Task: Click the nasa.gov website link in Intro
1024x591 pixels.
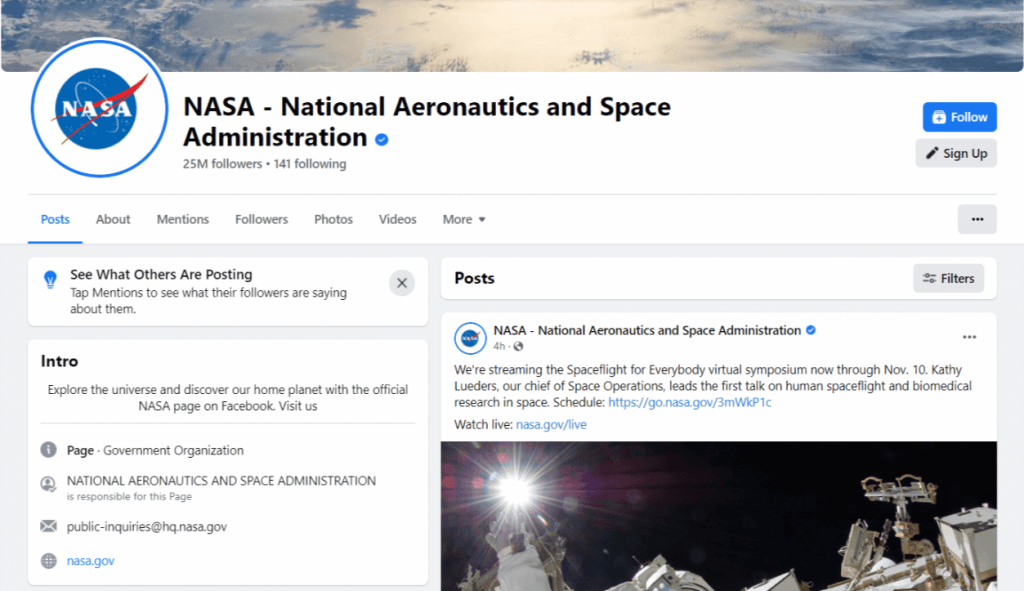Action: coord(91,561)
